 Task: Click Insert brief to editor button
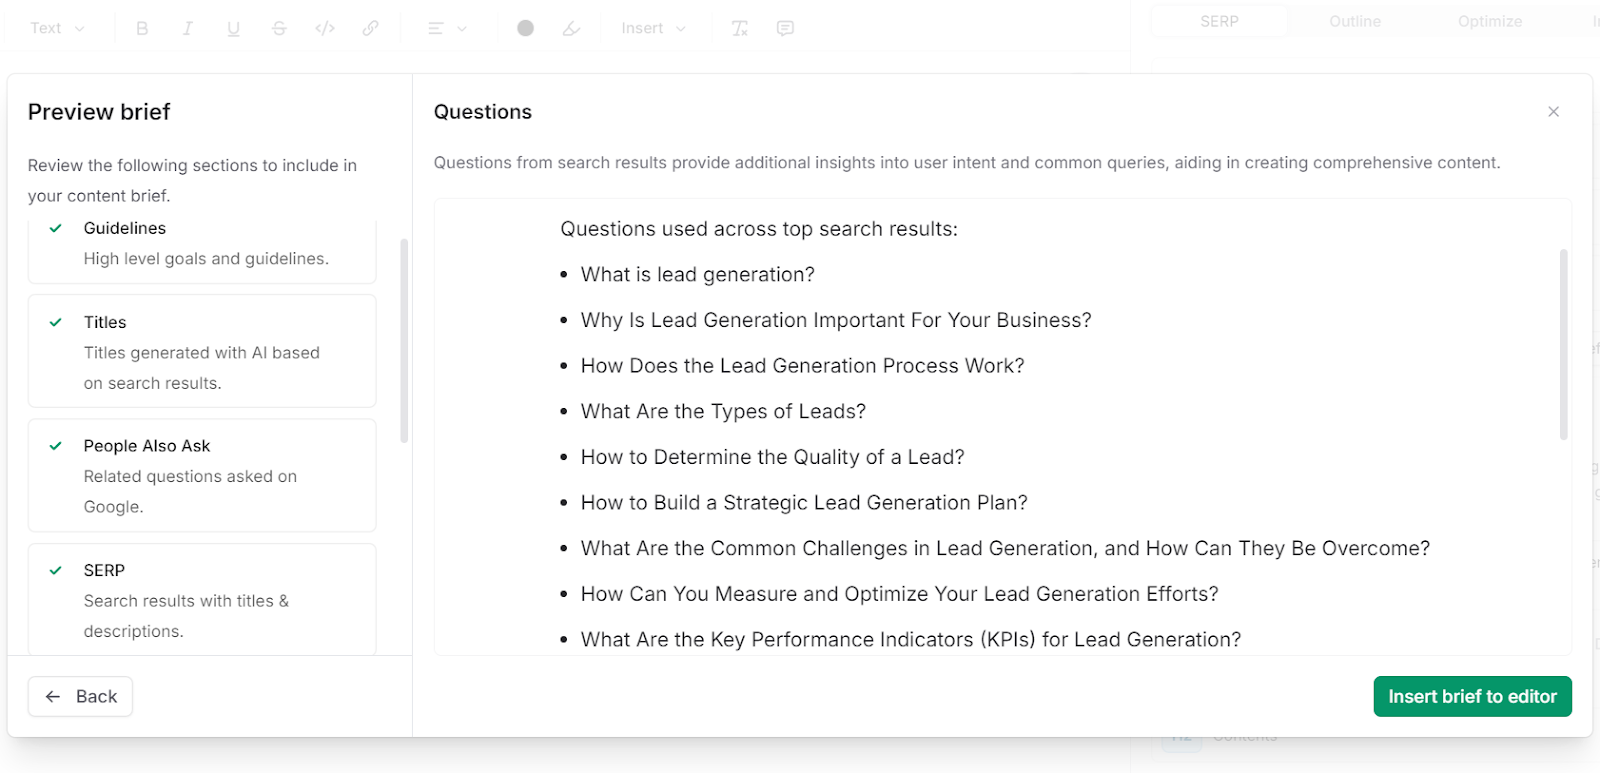(1472, 696)
